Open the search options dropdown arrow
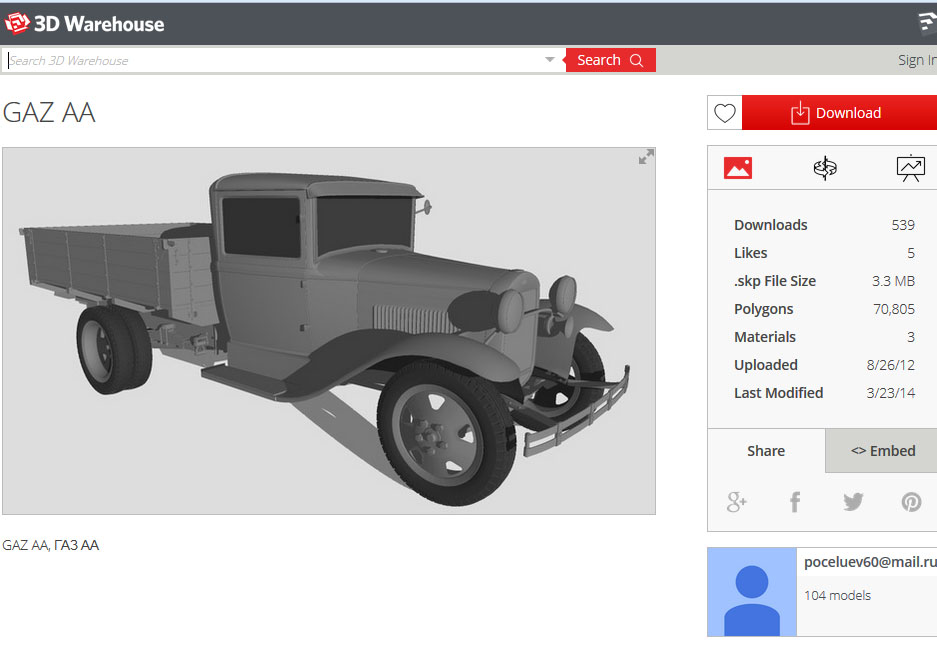The image size is (937, 647). [x=549, y=60]
